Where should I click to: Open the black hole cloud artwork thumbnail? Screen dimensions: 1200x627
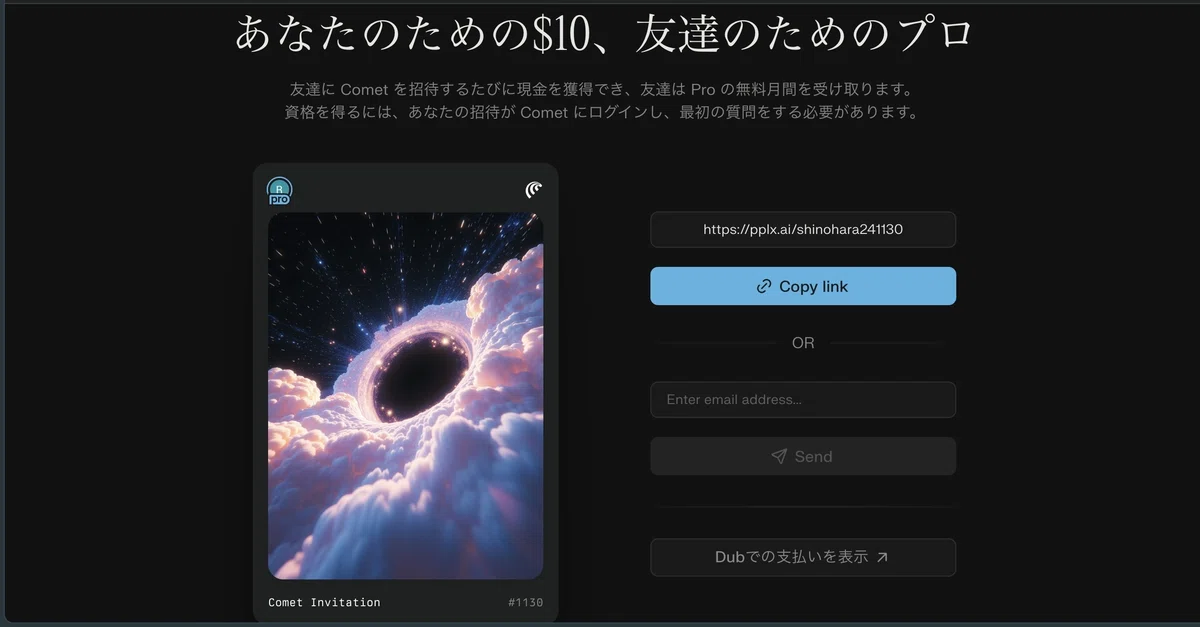point(405,396)
